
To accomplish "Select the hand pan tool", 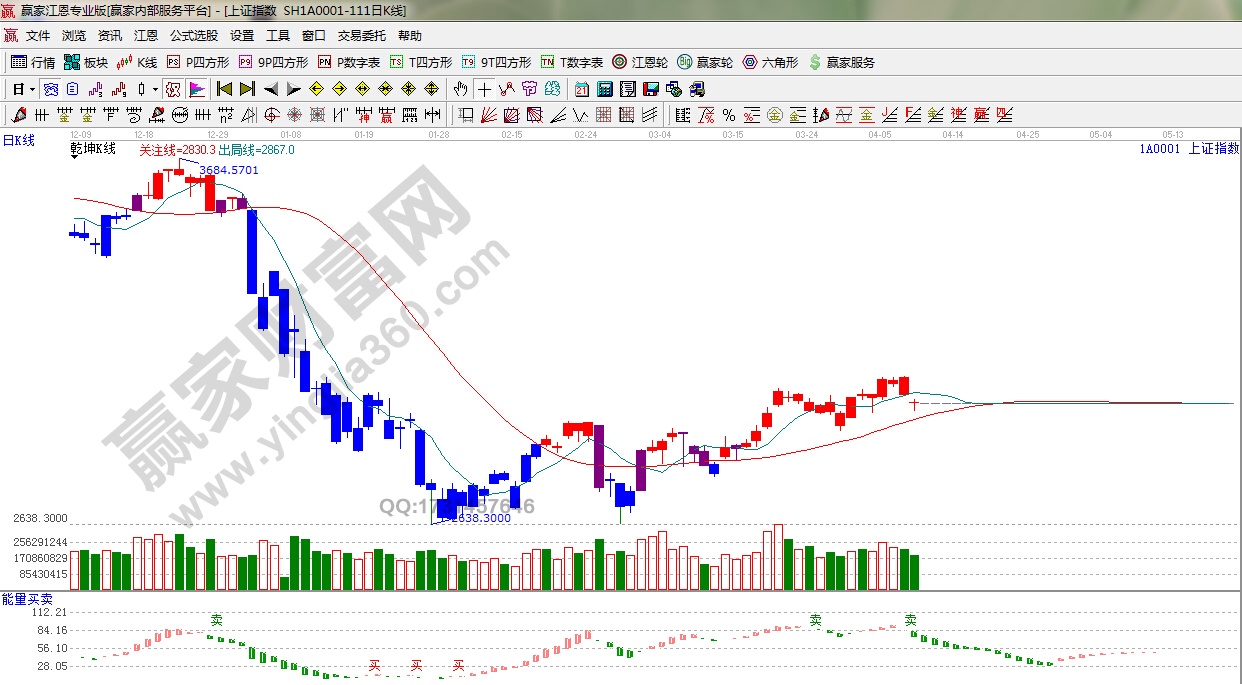I will (460, 89).
